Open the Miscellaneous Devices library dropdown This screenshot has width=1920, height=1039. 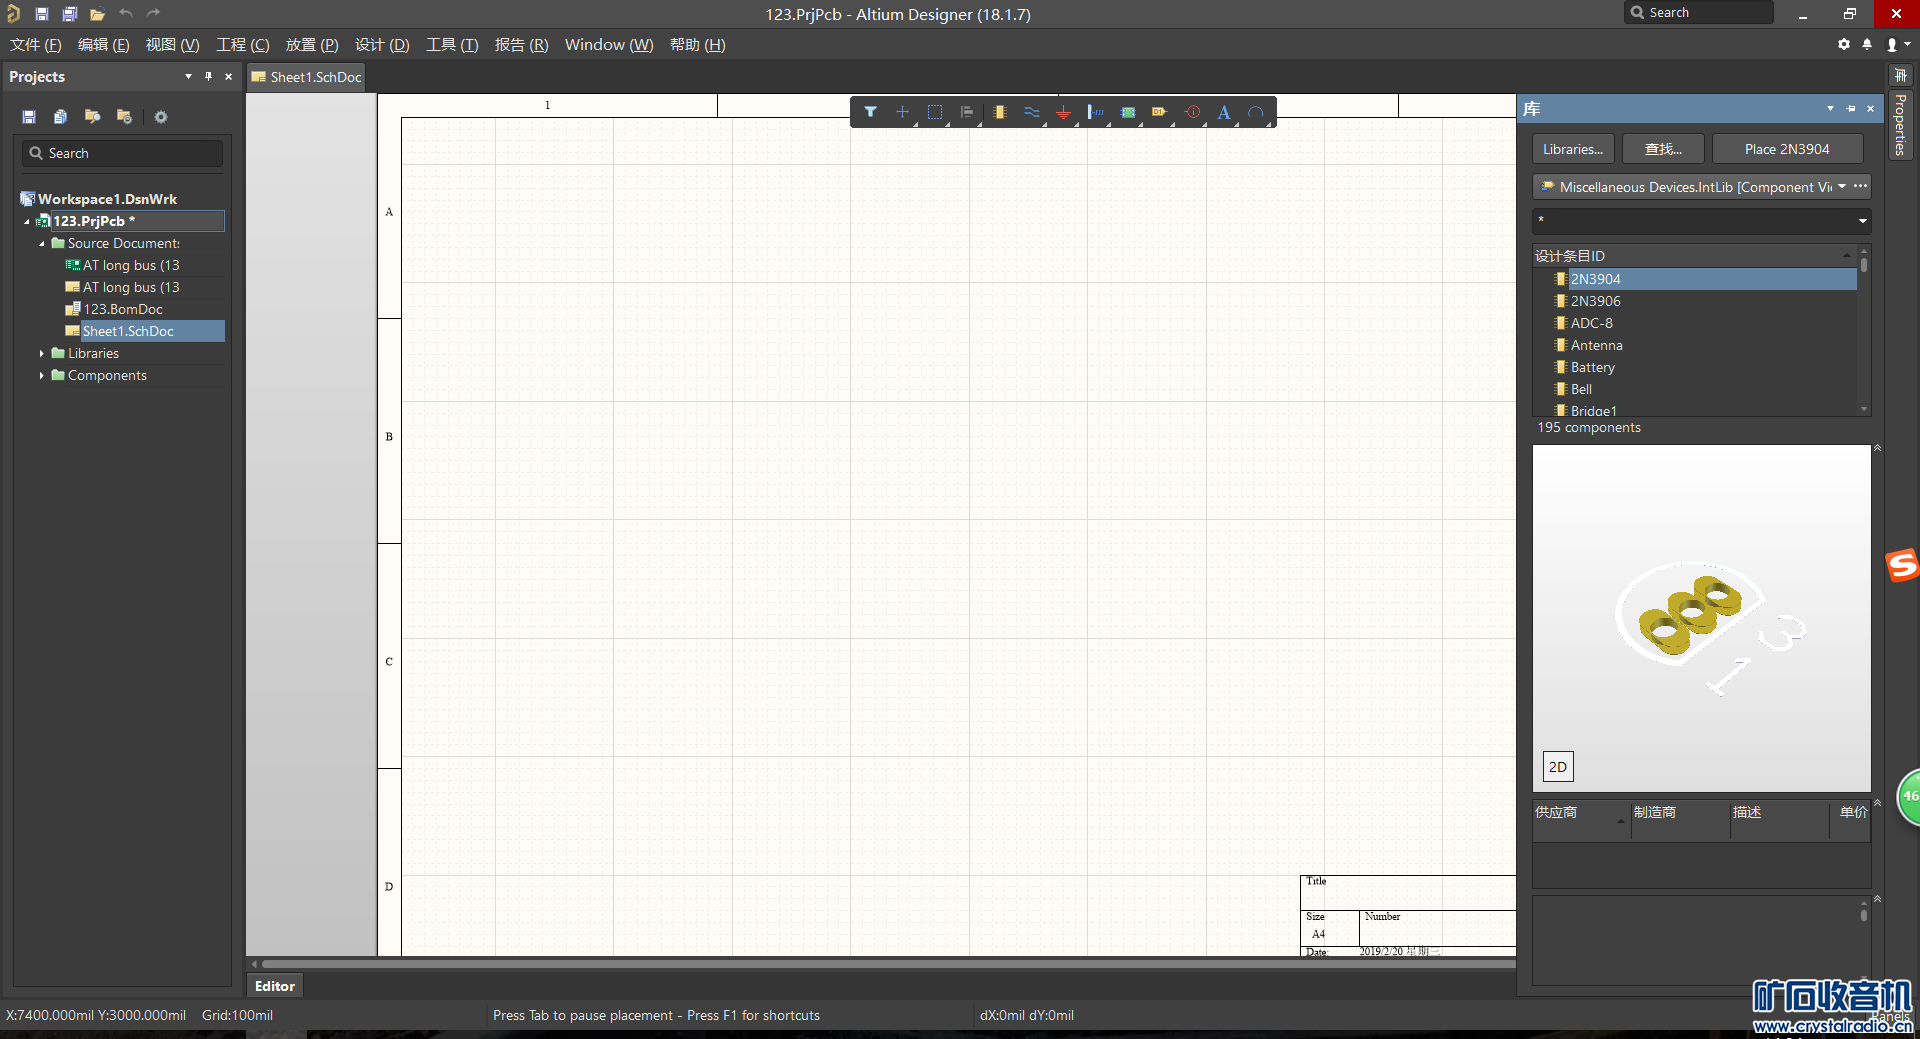click(x=1841, y=187)
